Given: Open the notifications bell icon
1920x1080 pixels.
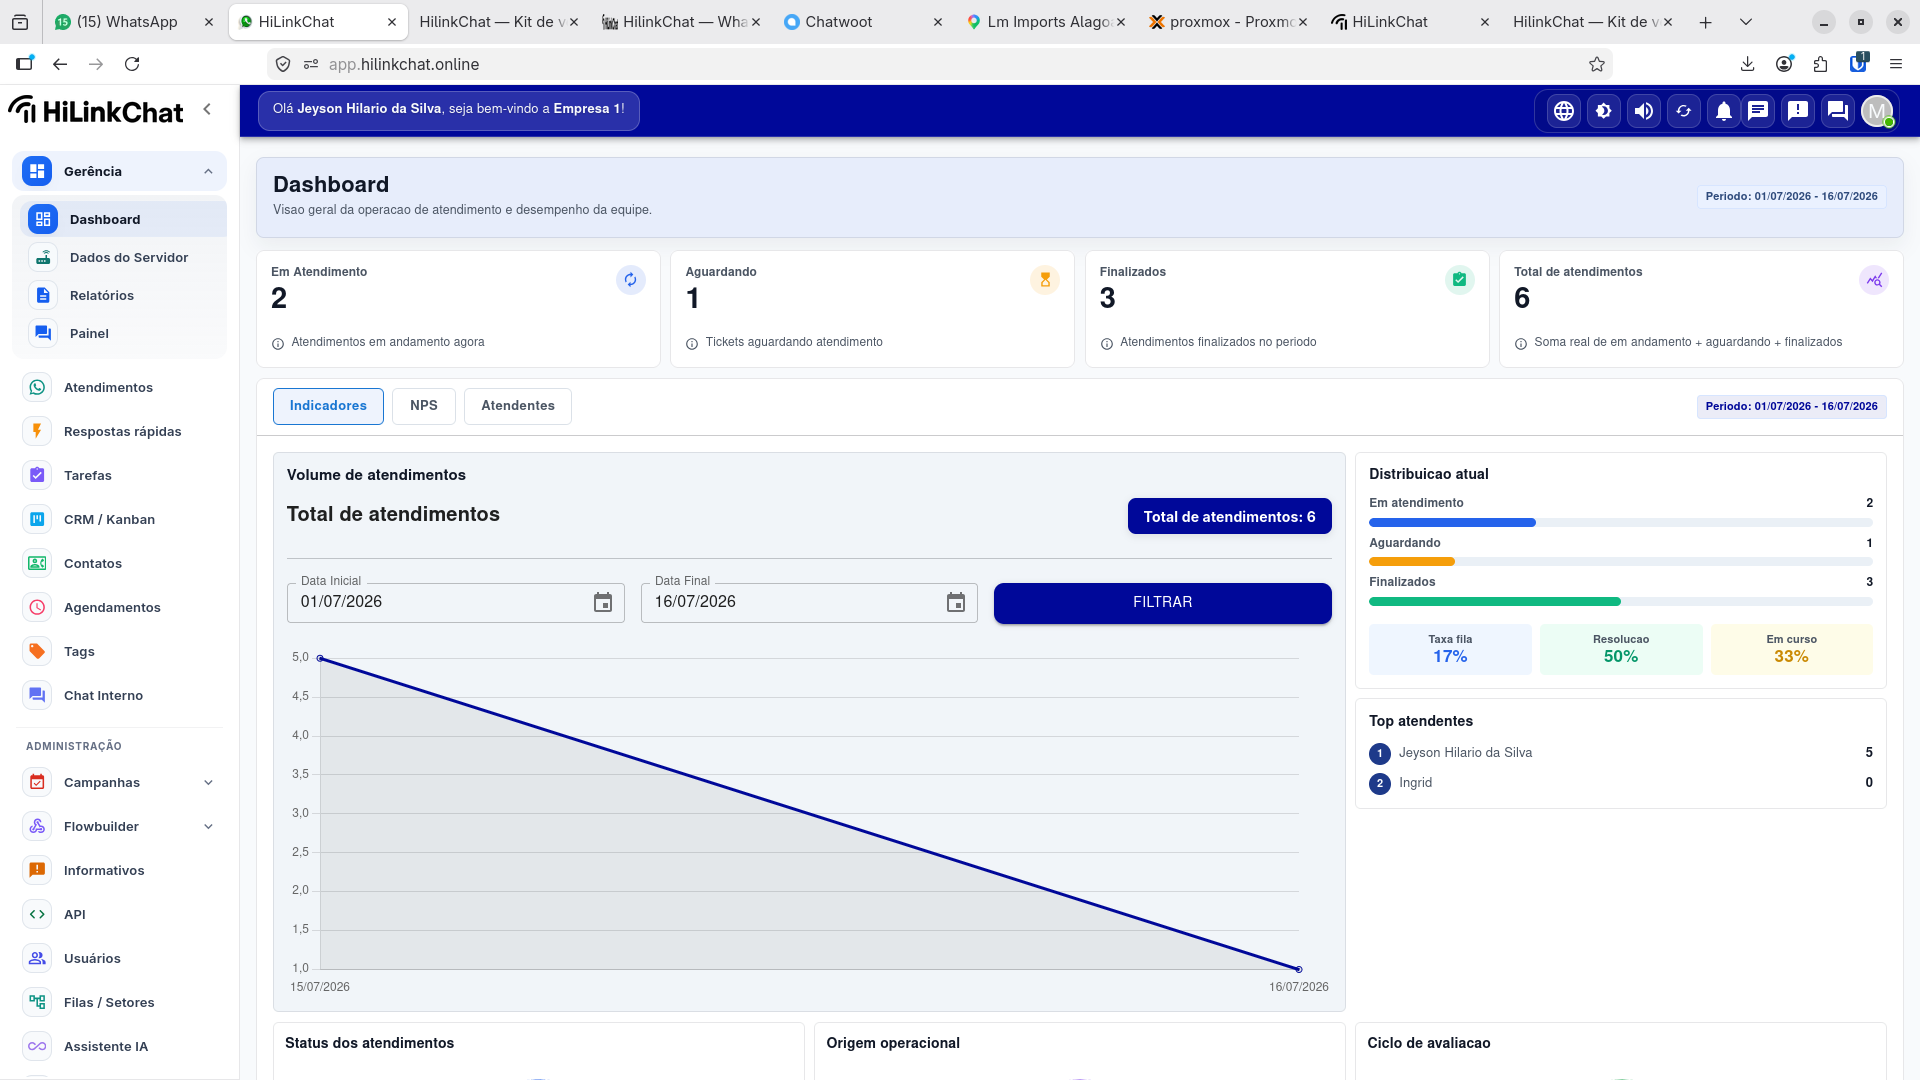Looking at the screenshot, I should (1724, 111).
